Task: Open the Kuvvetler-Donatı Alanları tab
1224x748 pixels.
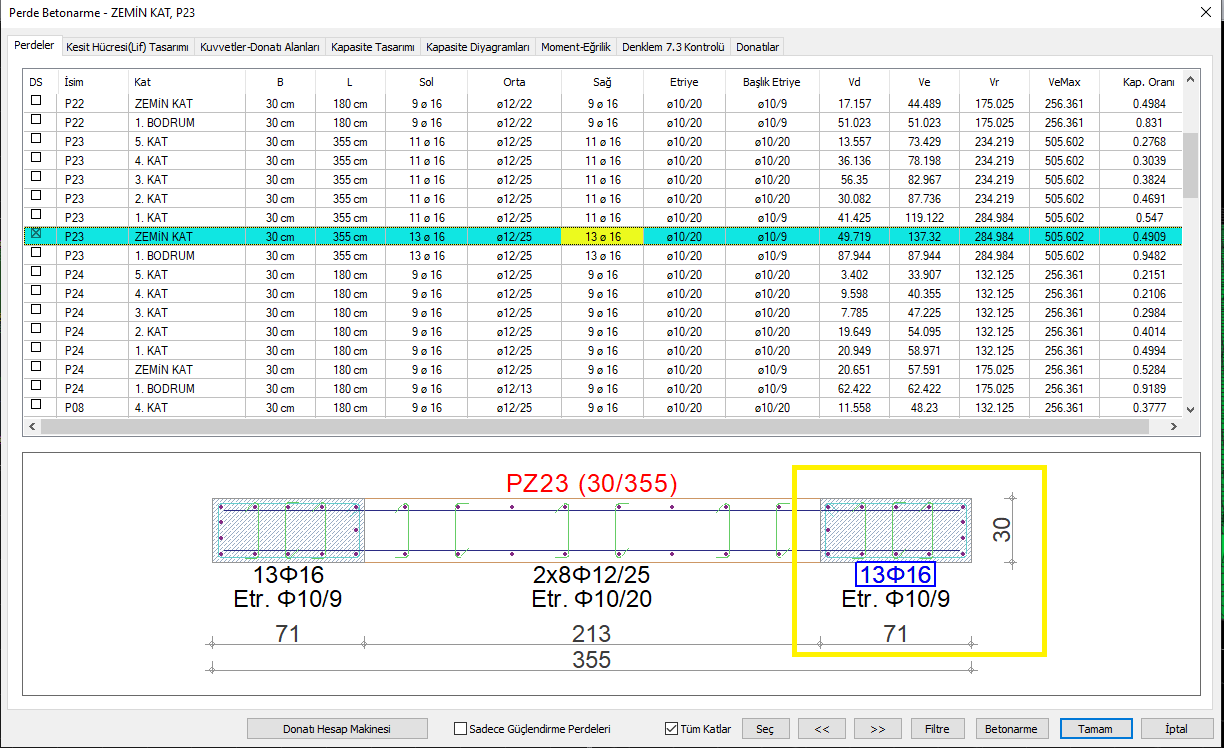Action: [260, 47]
